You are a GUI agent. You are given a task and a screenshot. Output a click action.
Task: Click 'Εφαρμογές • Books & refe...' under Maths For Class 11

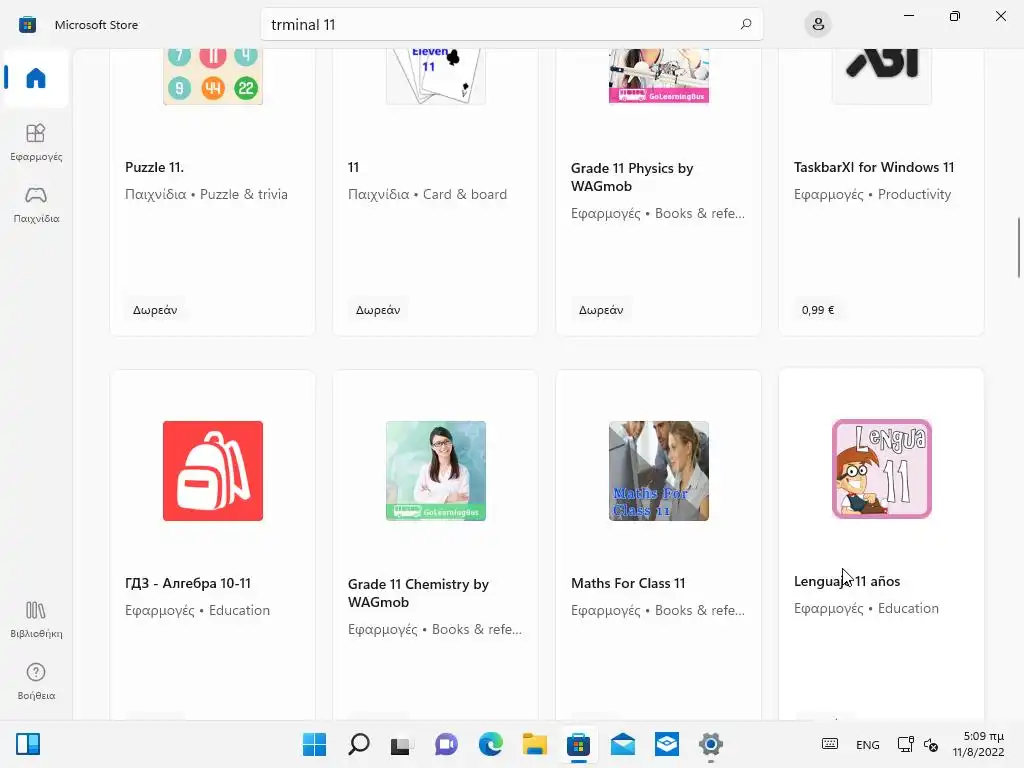click(x=658, y=610)
